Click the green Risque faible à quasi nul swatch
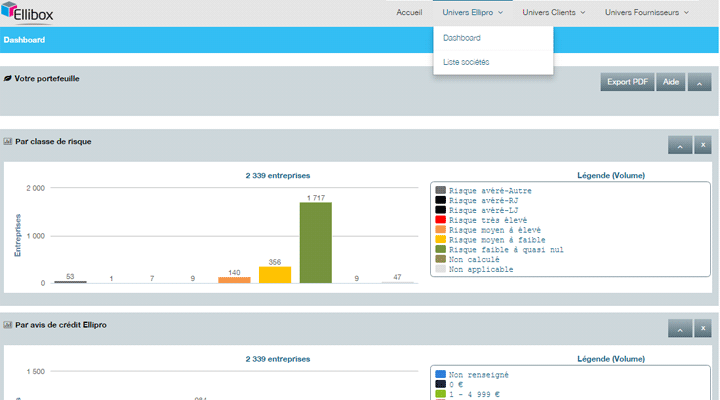 click(440, 249)
